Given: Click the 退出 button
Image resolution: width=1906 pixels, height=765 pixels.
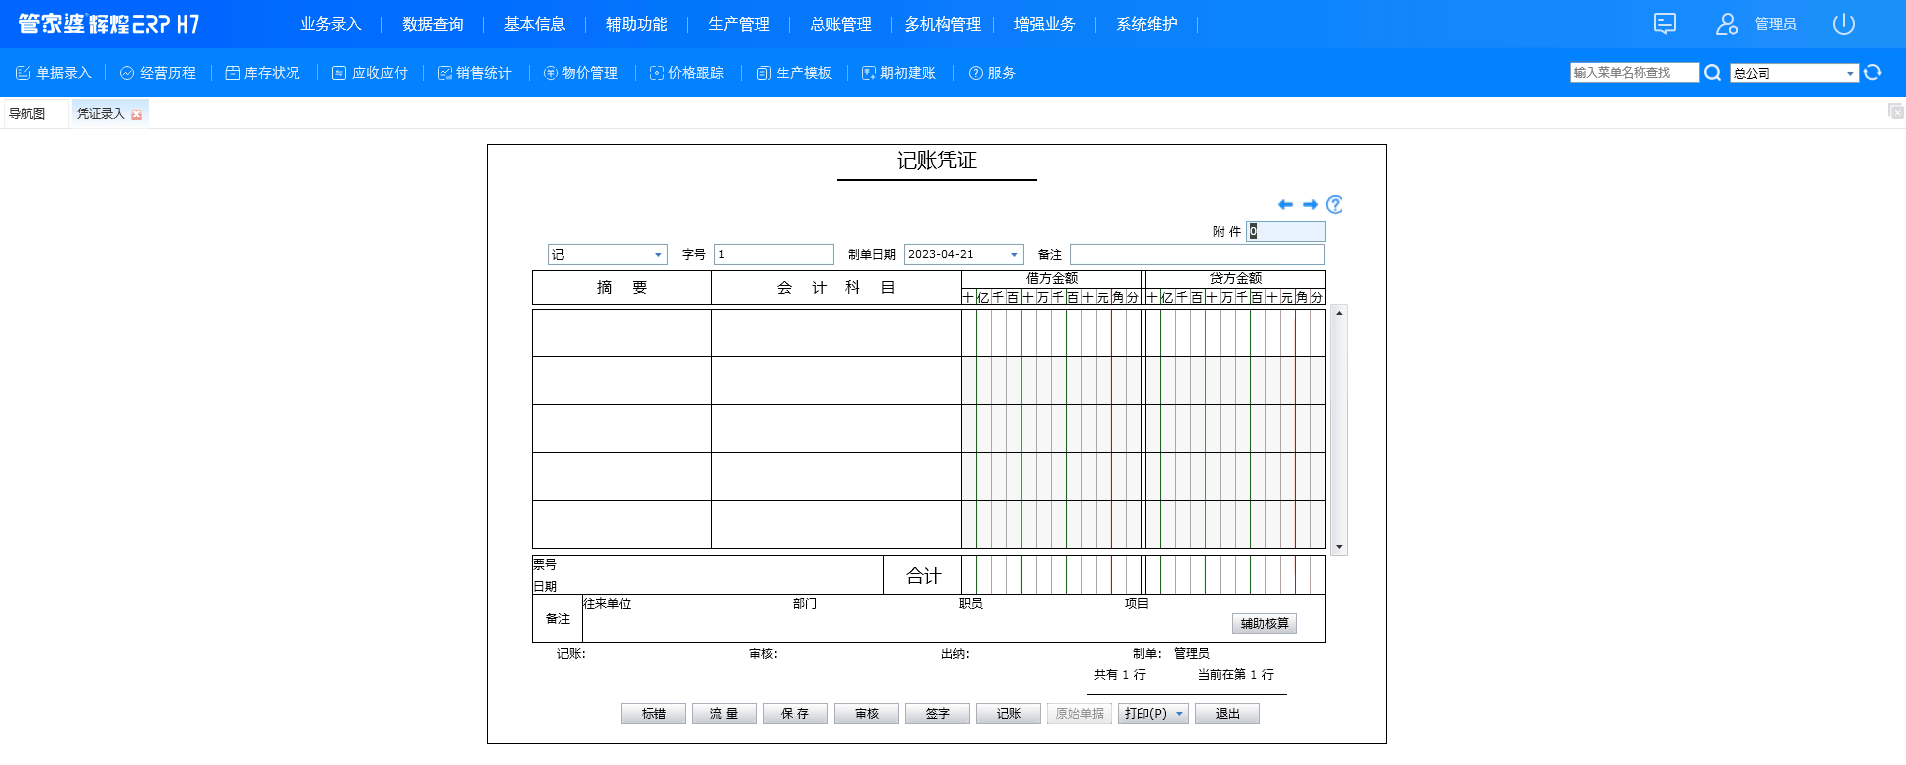Looking at the screenshot, I should [1227, 714].
